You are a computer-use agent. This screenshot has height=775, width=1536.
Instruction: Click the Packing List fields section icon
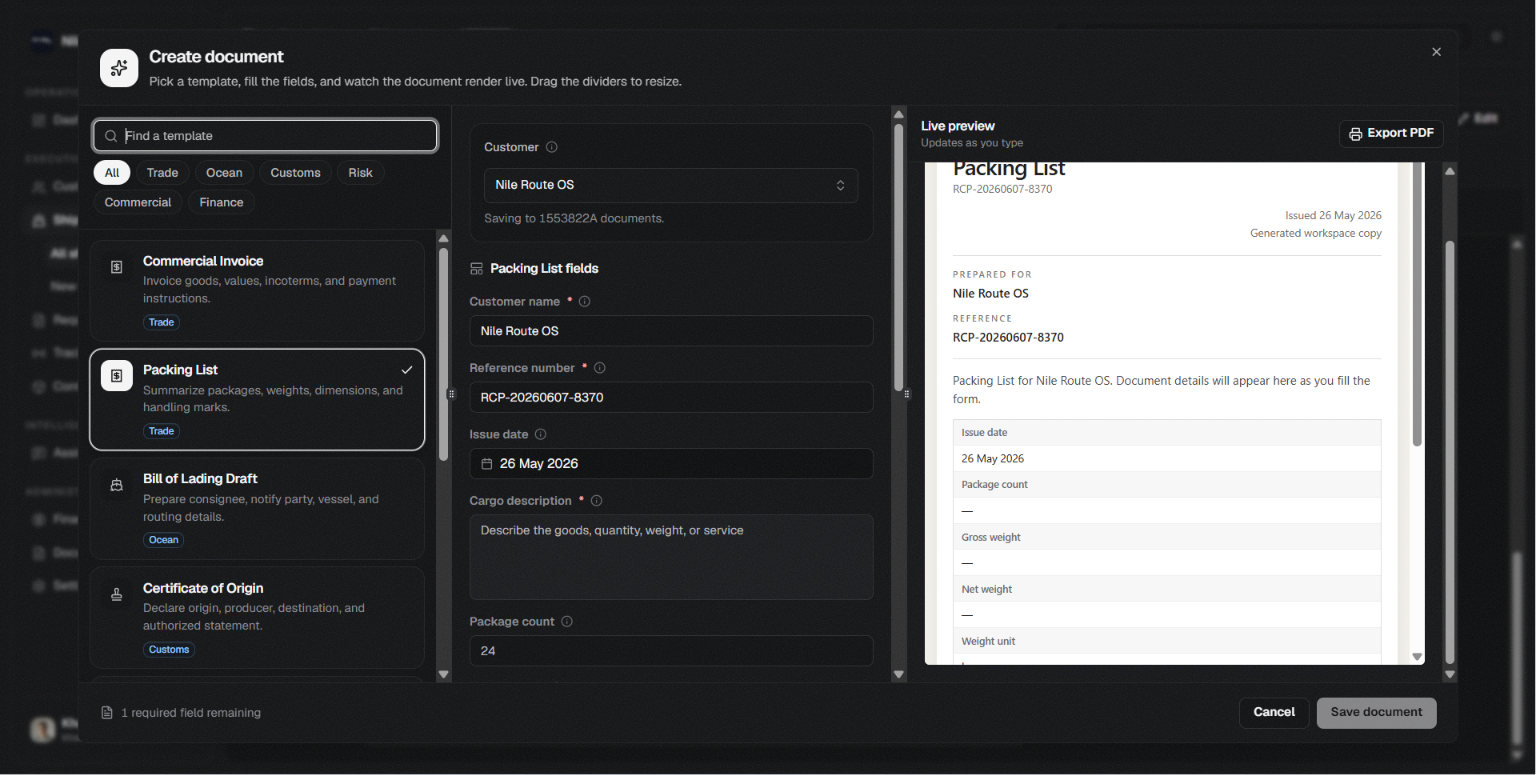tap(476, 269)
